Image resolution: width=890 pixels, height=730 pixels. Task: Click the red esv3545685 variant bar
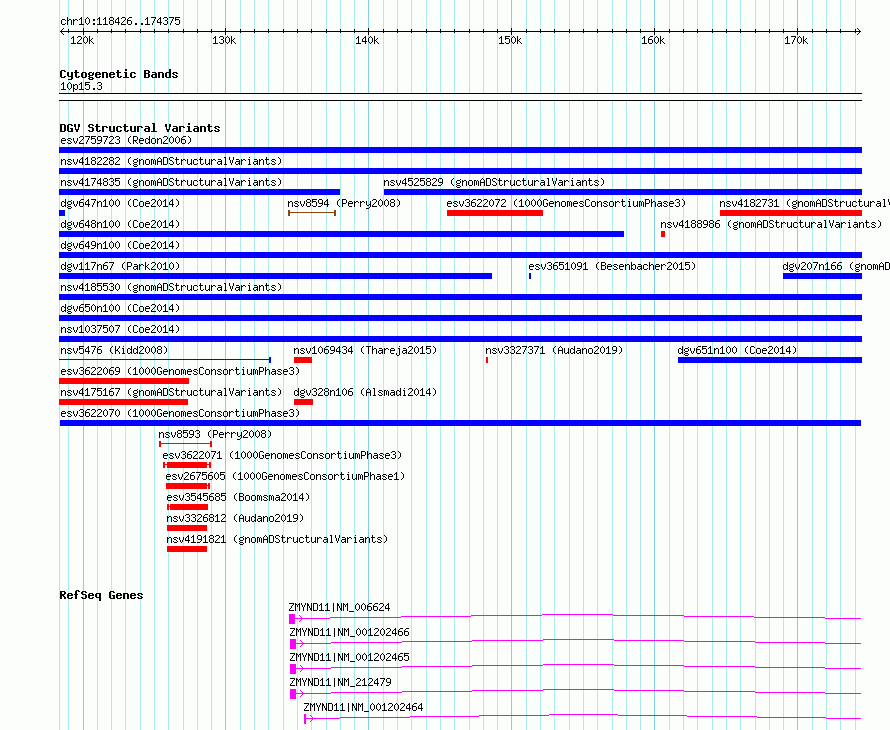188,507
